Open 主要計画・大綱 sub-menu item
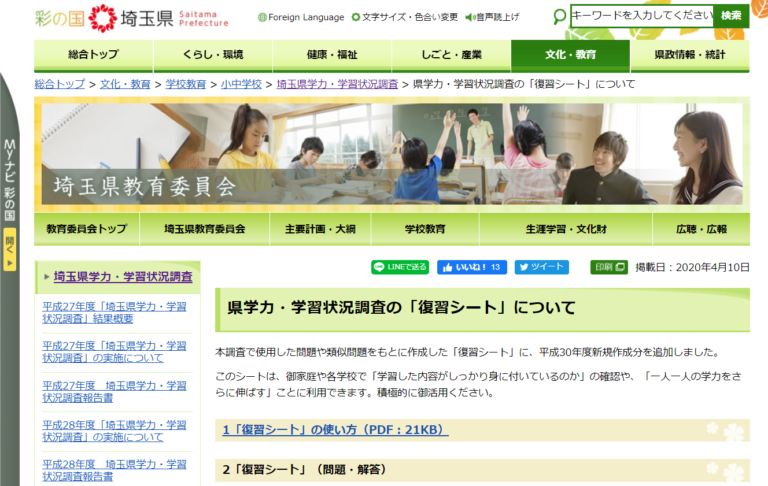 point(320,229)
